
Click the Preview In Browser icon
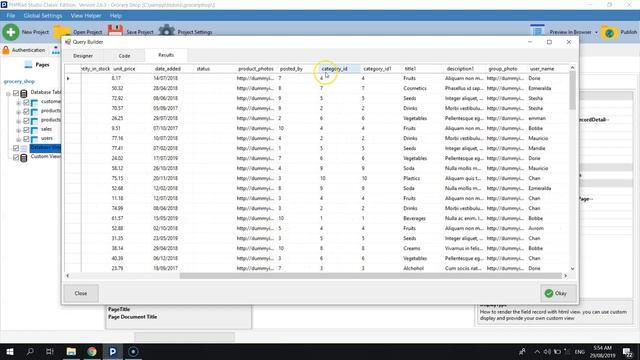click(537, 31)
